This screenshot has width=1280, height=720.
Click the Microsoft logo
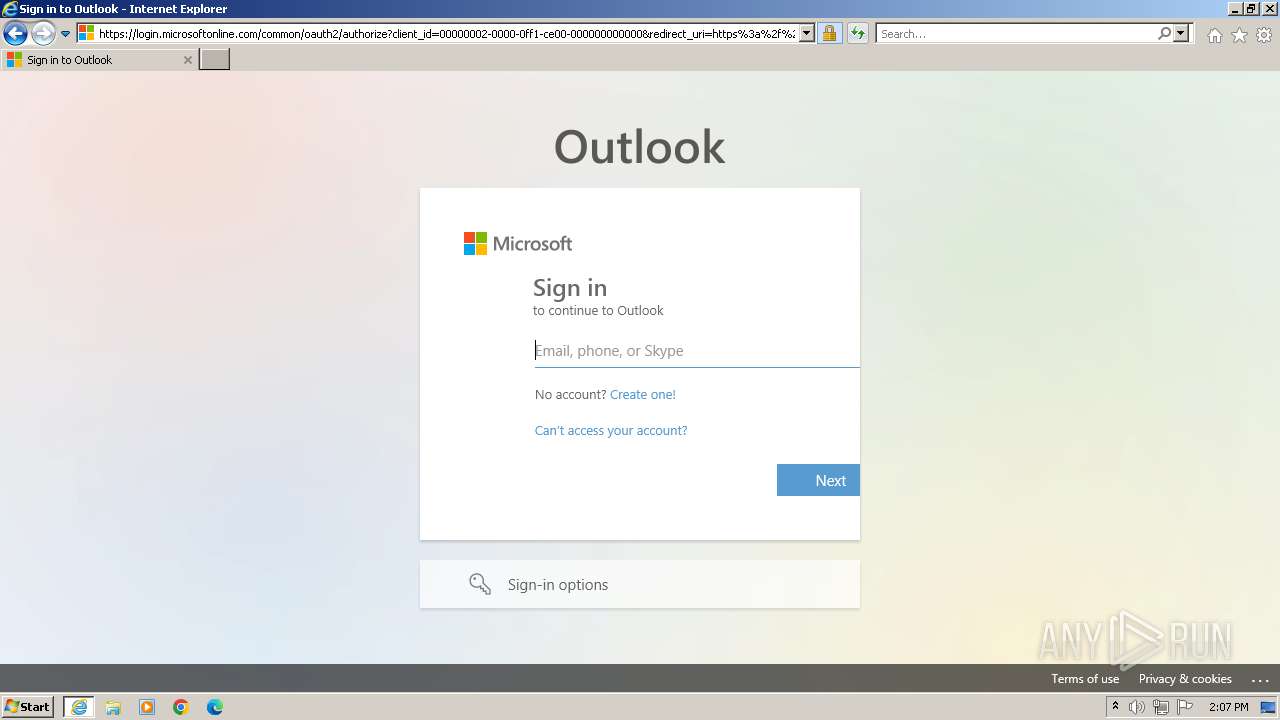(518, 244)
